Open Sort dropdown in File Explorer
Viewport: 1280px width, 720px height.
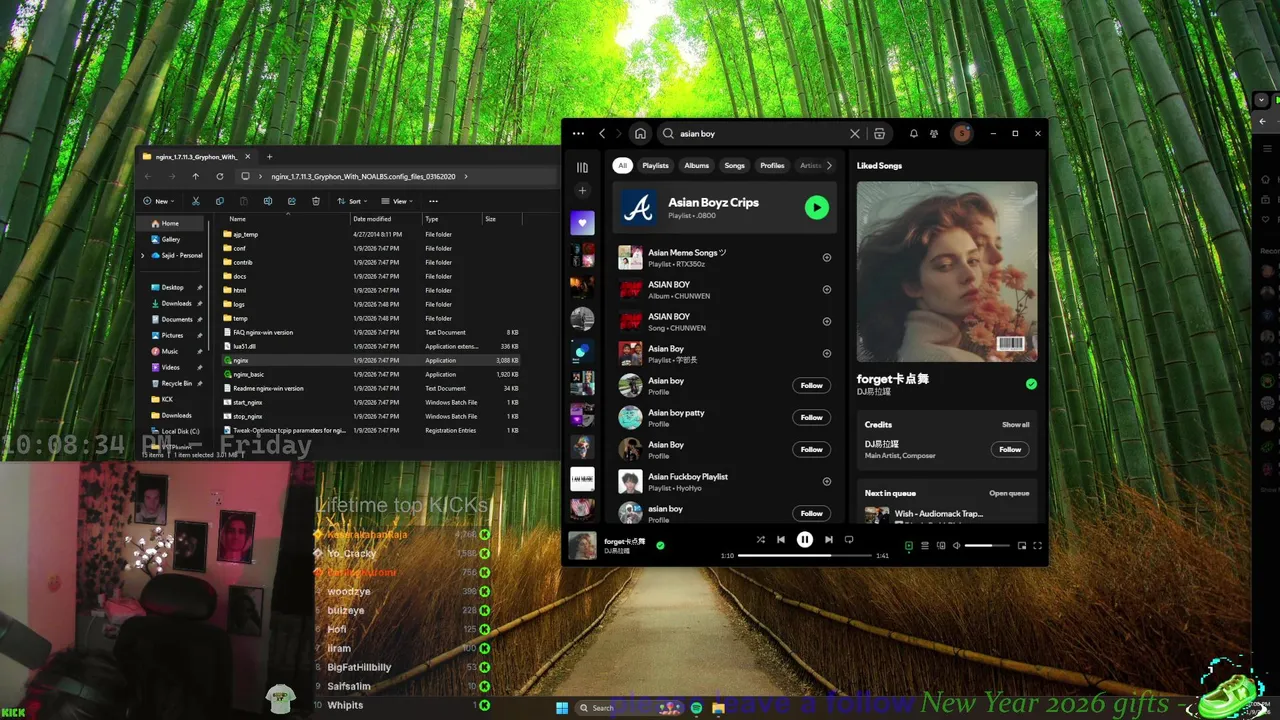tap(351, 201)
